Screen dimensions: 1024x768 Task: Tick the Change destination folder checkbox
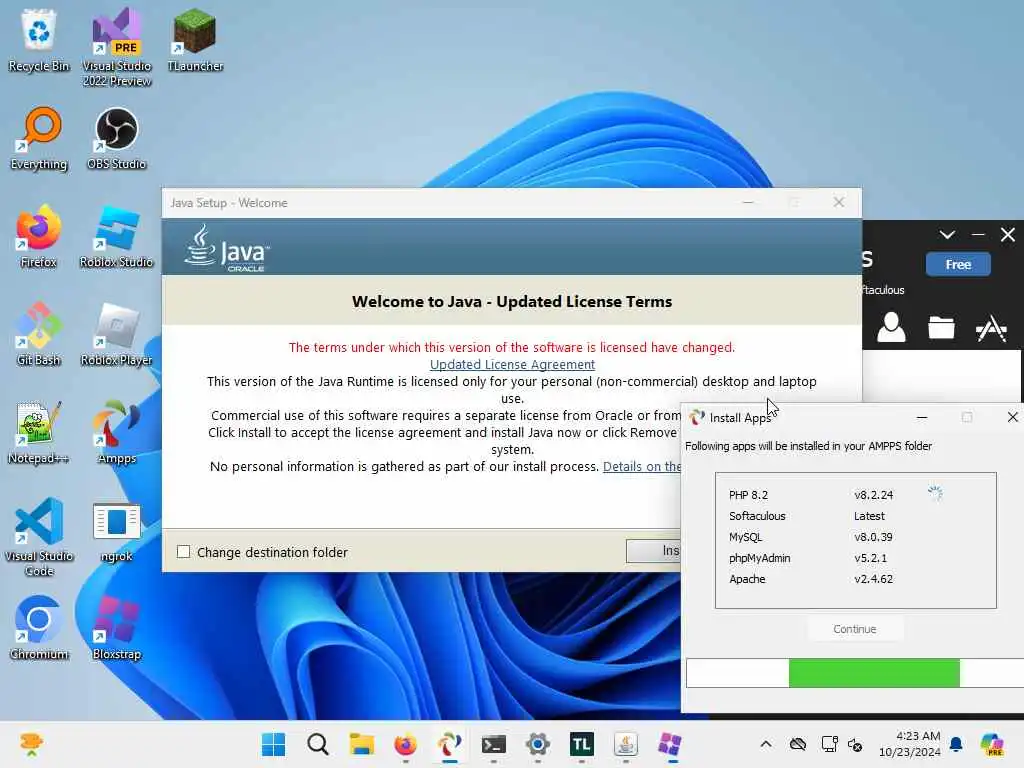[x=184, y=552]
